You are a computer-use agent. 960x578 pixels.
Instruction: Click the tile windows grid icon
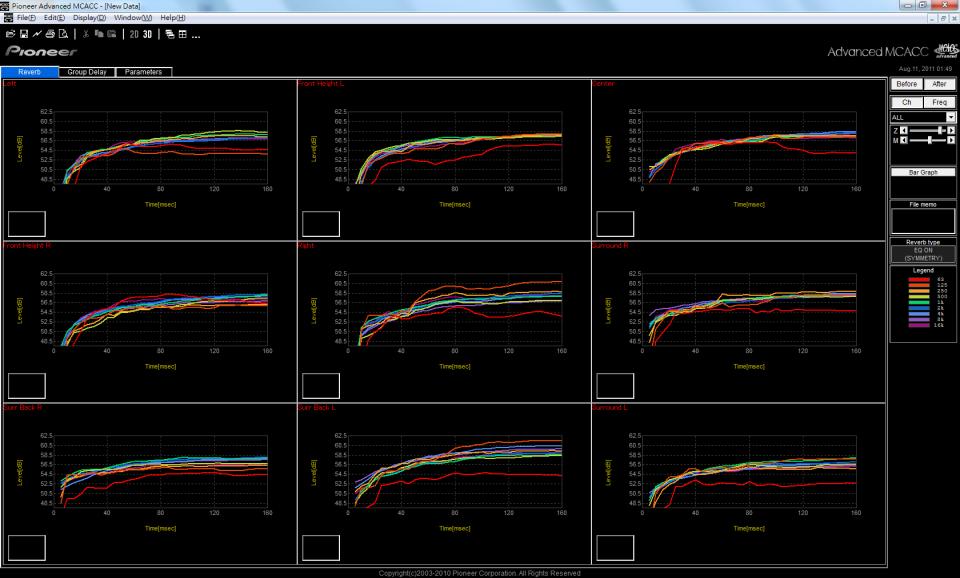[182, 34]
